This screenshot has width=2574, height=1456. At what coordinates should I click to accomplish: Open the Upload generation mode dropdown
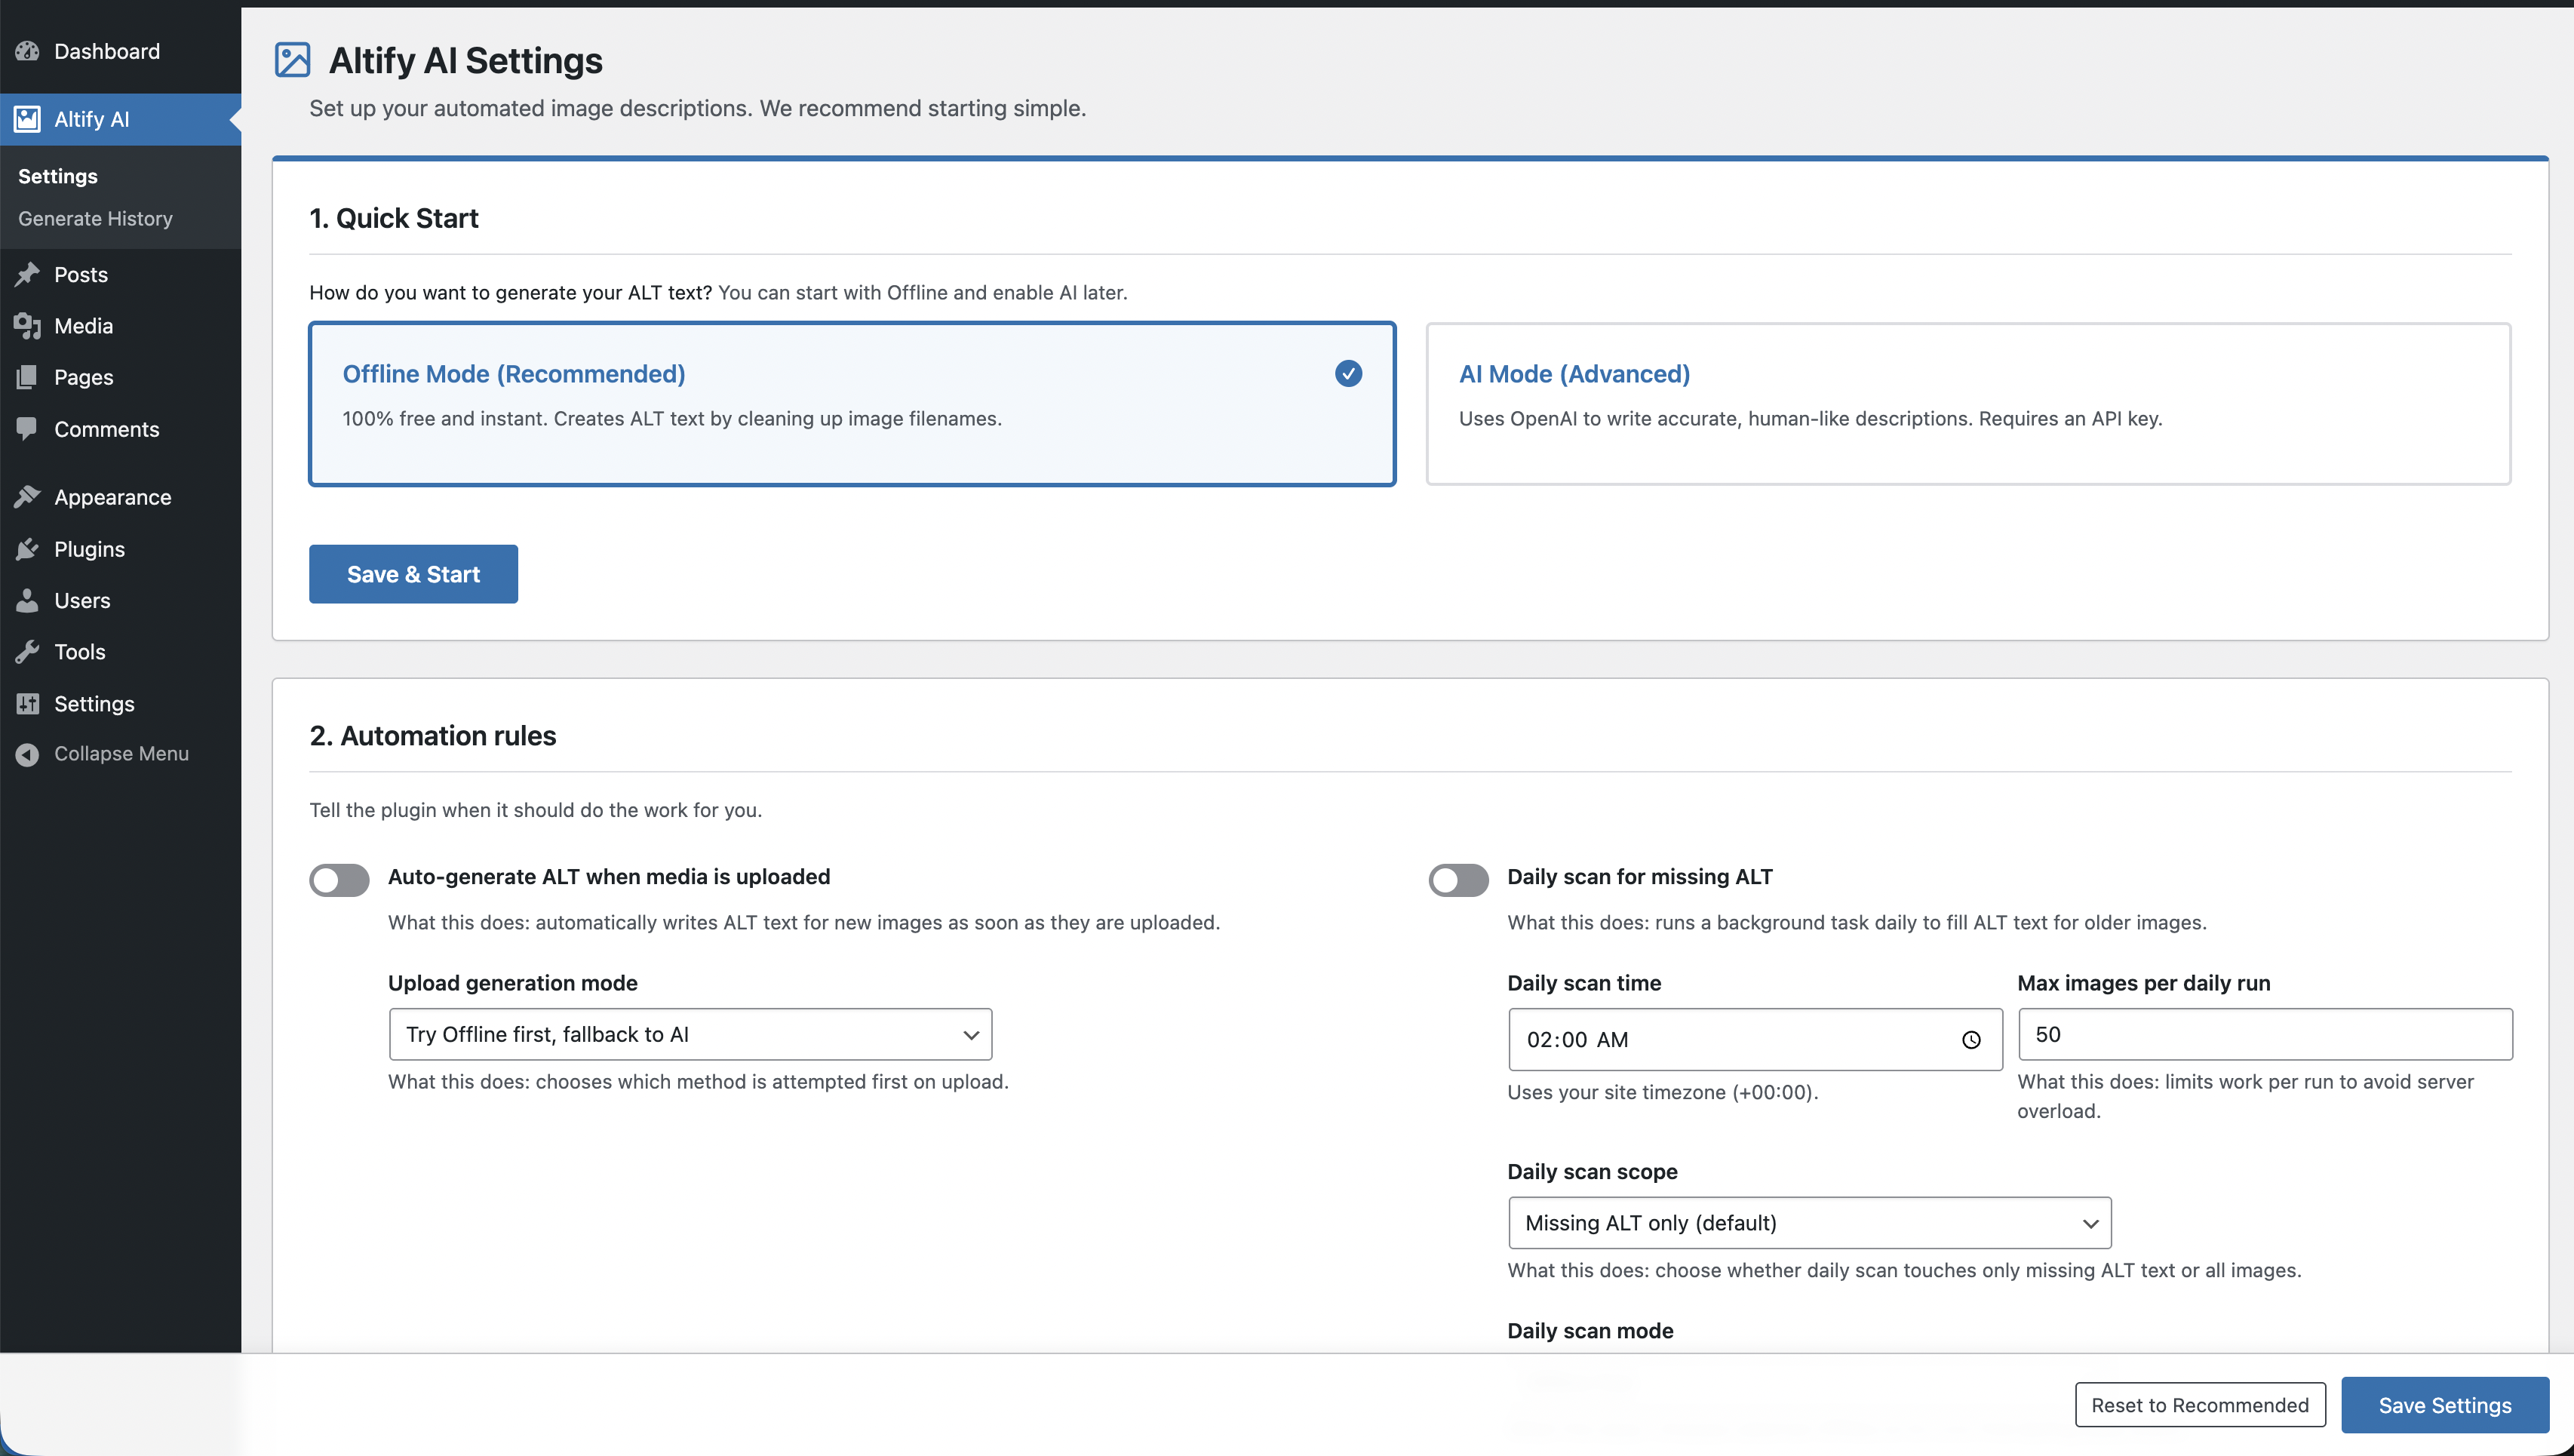pyautogui.click(x=690, y=1035)
